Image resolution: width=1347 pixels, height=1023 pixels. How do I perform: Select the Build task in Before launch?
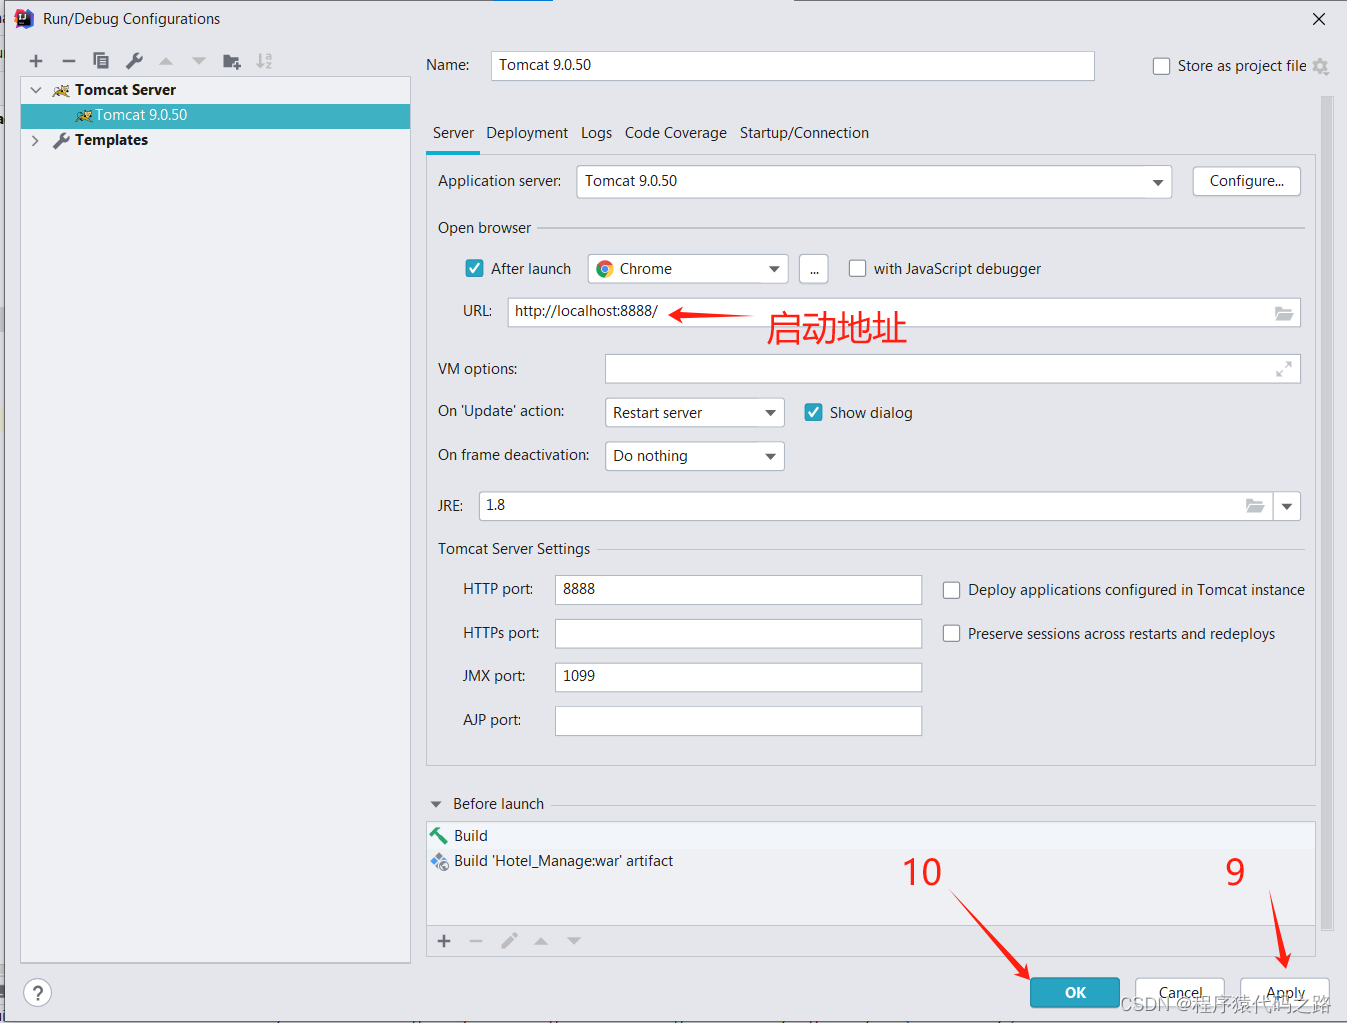pyautogui.click(x=871, y=836)
